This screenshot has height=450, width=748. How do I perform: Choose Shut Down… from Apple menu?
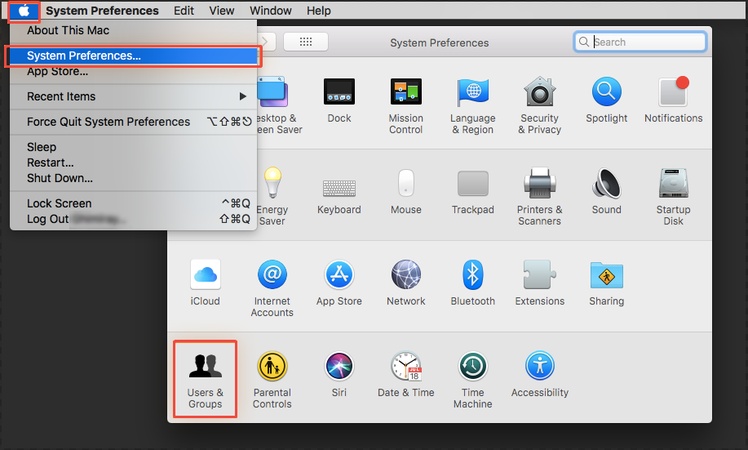pyautogui.click(x=134, y=178)
